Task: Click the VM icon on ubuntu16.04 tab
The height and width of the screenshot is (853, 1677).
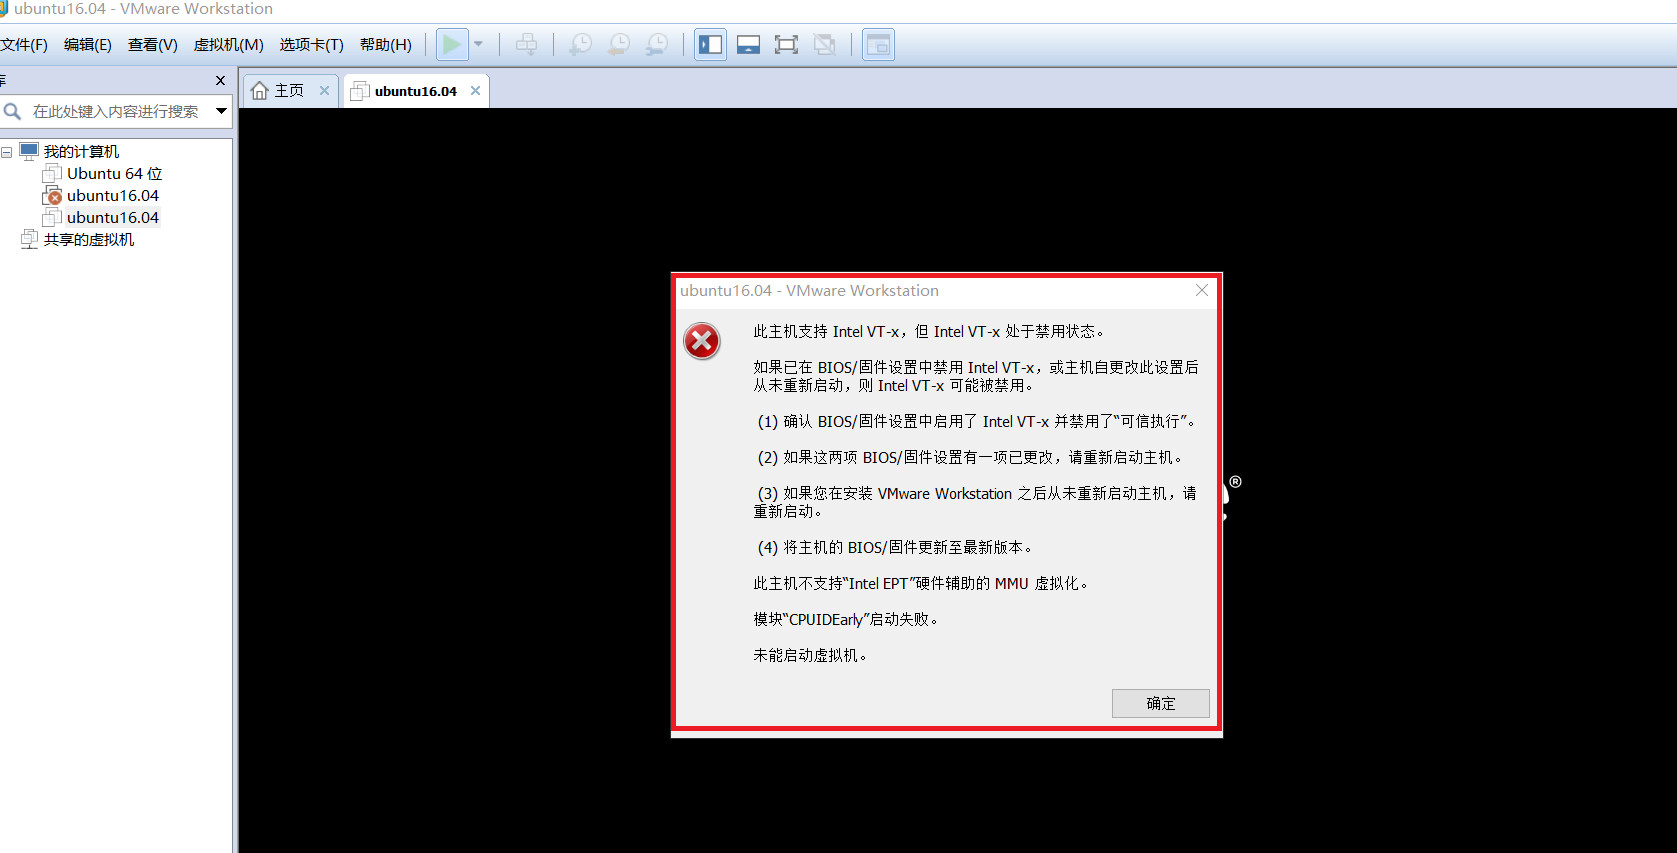Action: point(360,91)
